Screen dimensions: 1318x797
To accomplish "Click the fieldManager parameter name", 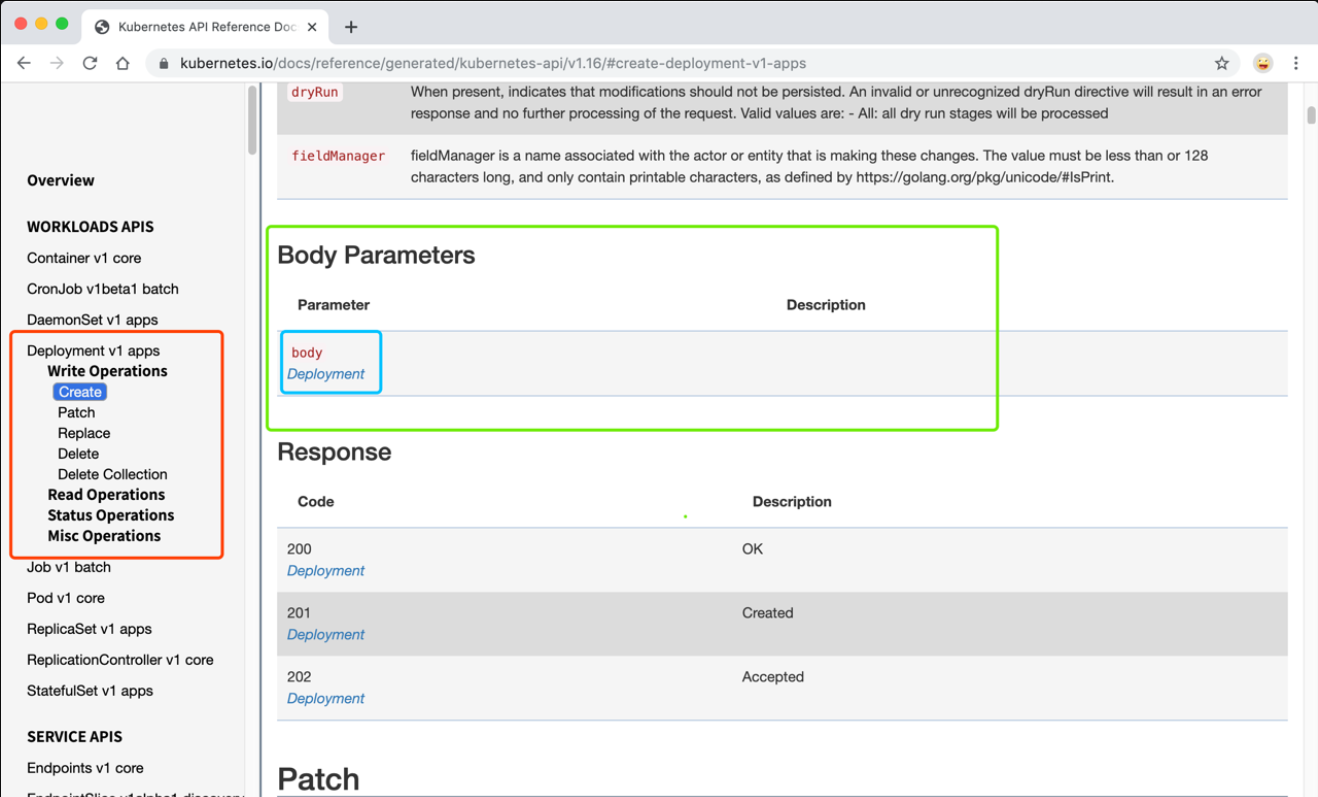I will [338, 156].
